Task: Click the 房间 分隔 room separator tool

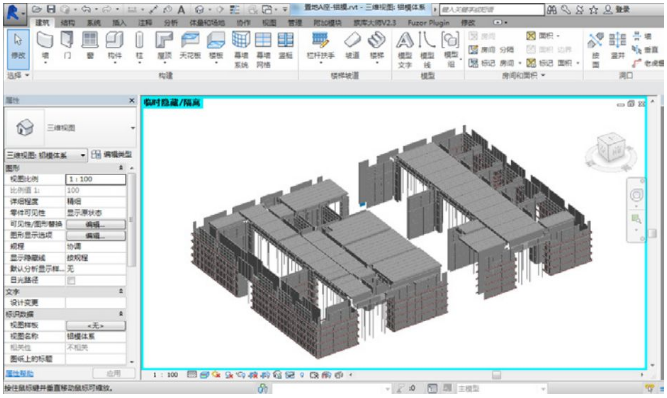Action: [x=491, y=50]
